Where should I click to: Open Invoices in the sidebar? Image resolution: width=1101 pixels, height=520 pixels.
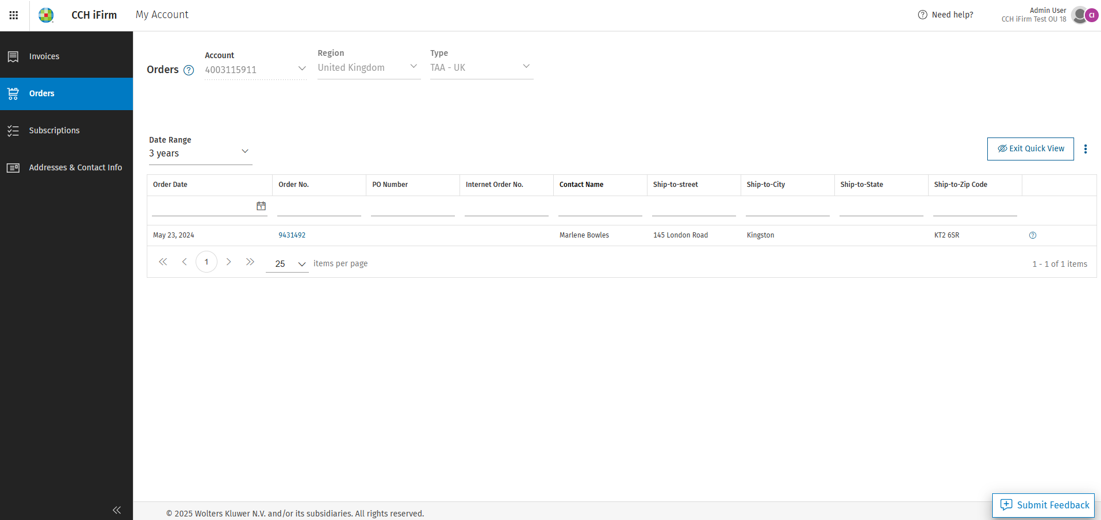coord(66,57)
